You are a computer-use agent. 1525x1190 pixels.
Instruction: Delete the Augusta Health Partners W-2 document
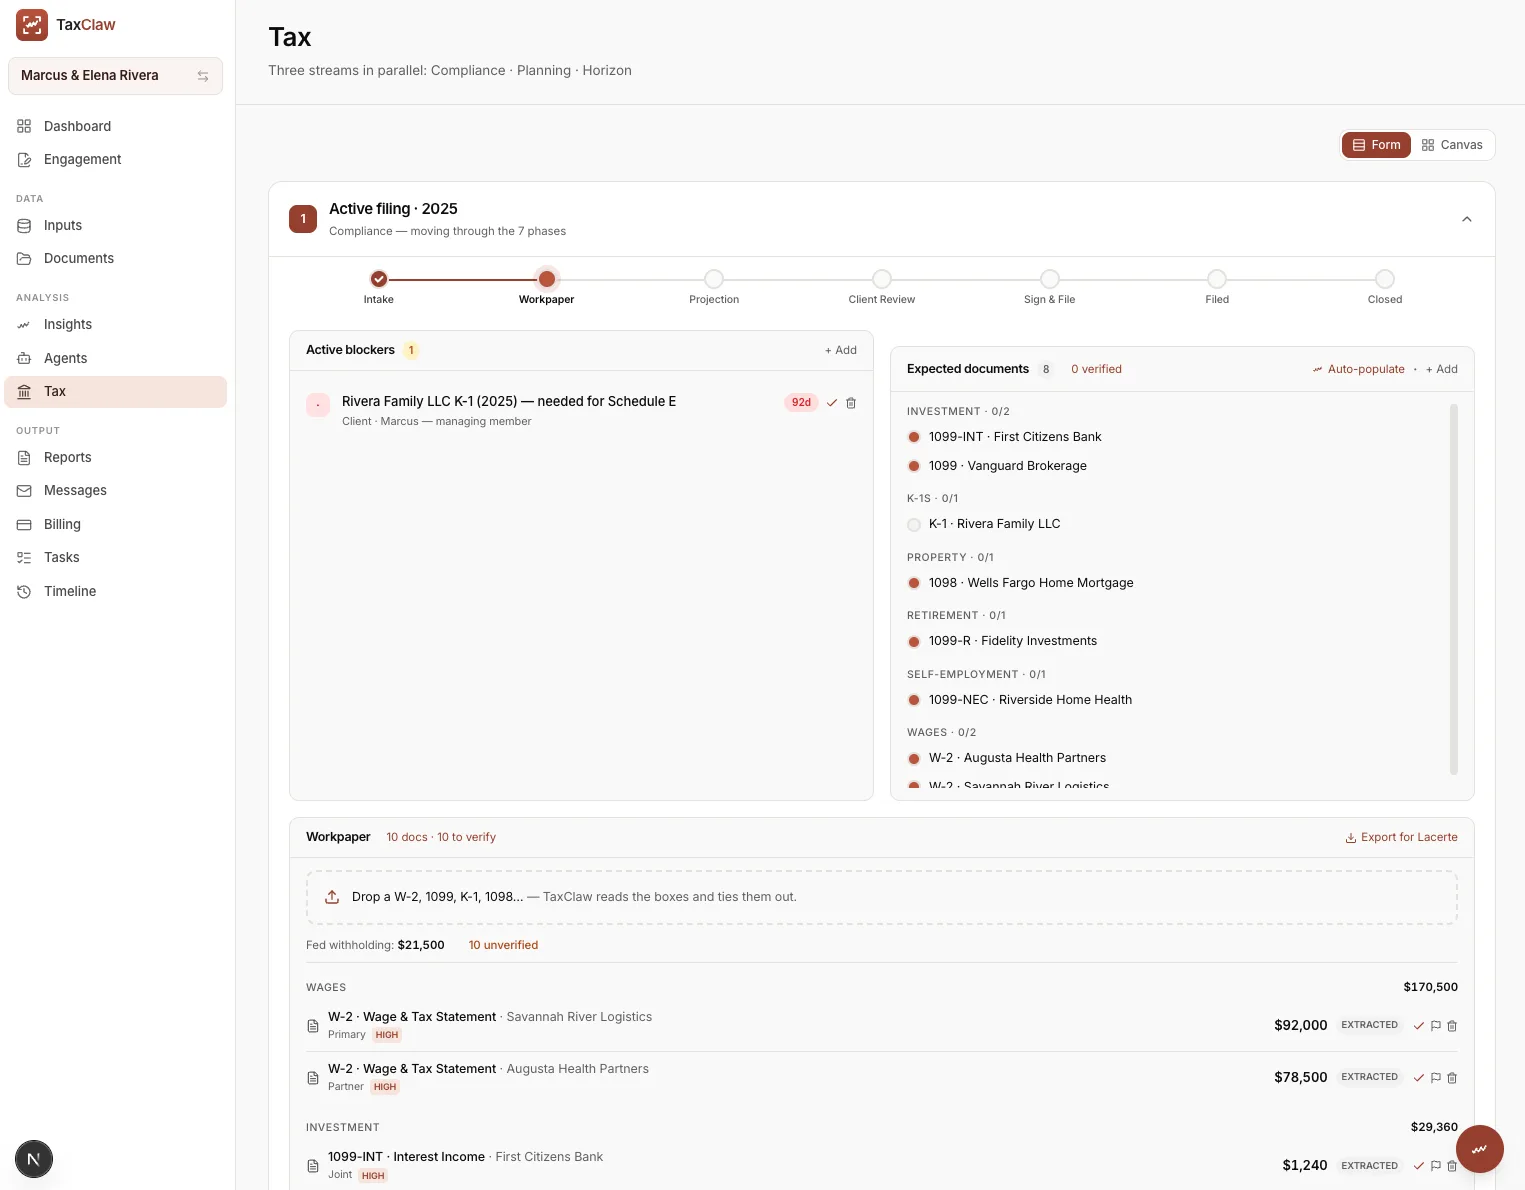[1452, 1078]
